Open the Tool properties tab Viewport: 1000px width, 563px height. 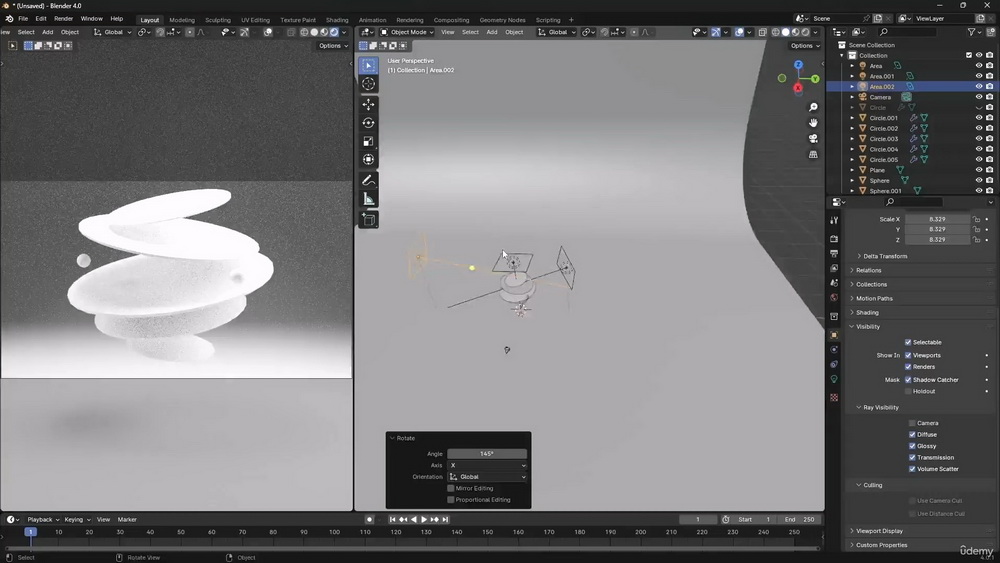click(834, 220)
